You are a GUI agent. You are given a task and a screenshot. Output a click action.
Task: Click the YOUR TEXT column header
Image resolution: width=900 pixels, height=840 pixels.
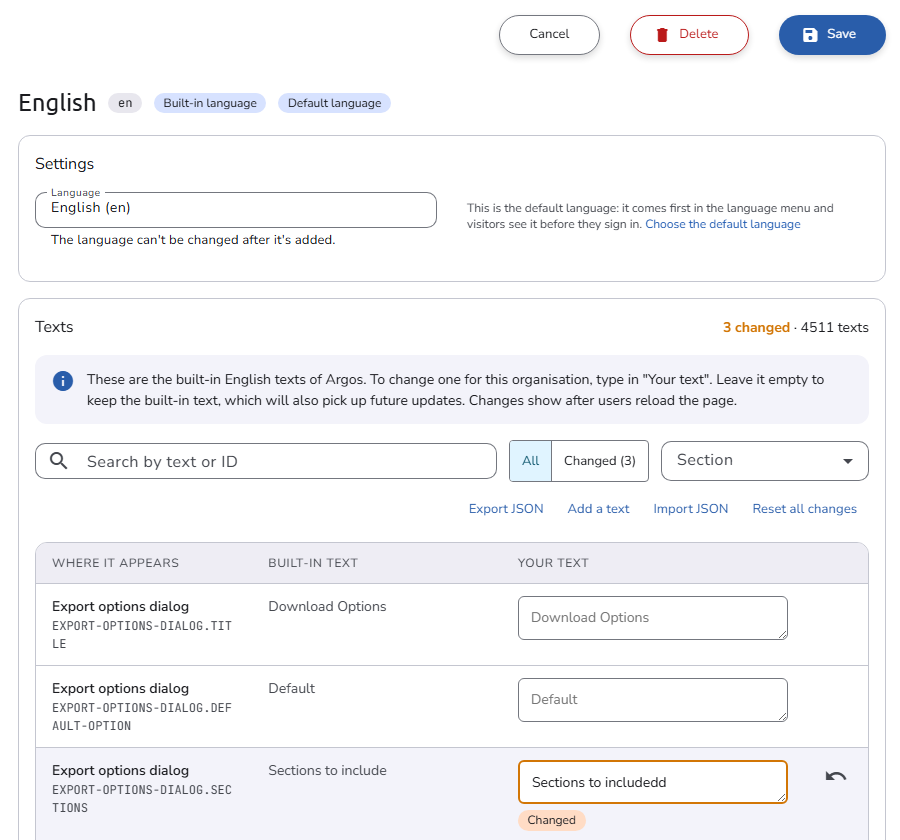(553, 563)
